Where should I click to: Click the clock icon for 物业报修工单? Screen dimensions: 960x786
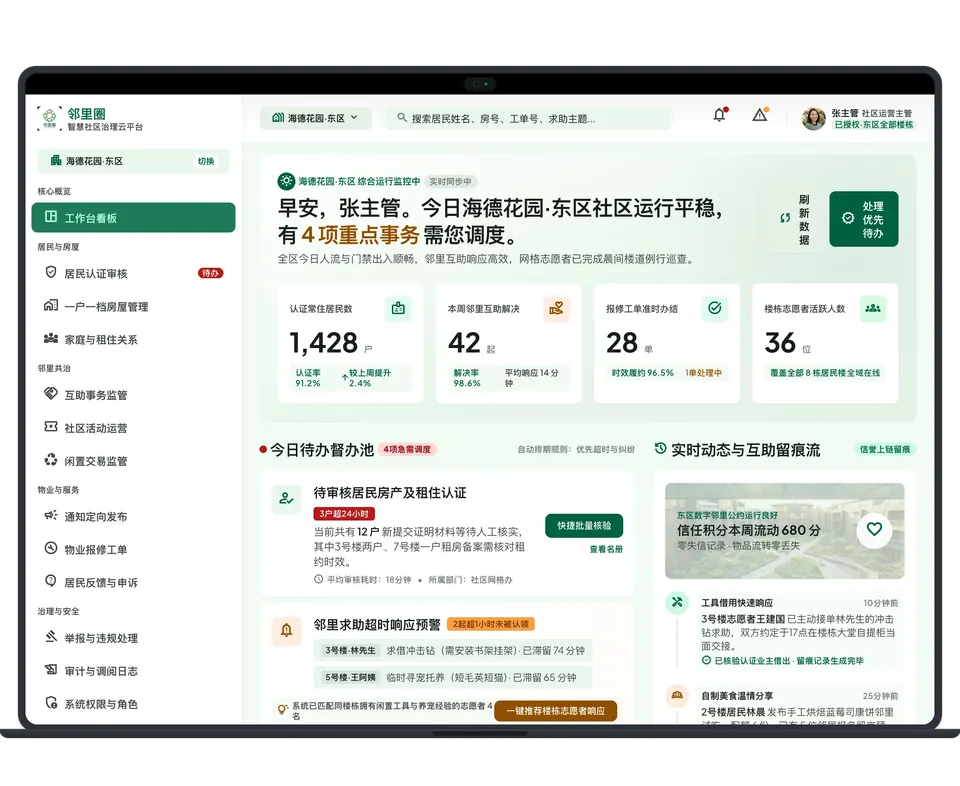click(x=51, y=548)
